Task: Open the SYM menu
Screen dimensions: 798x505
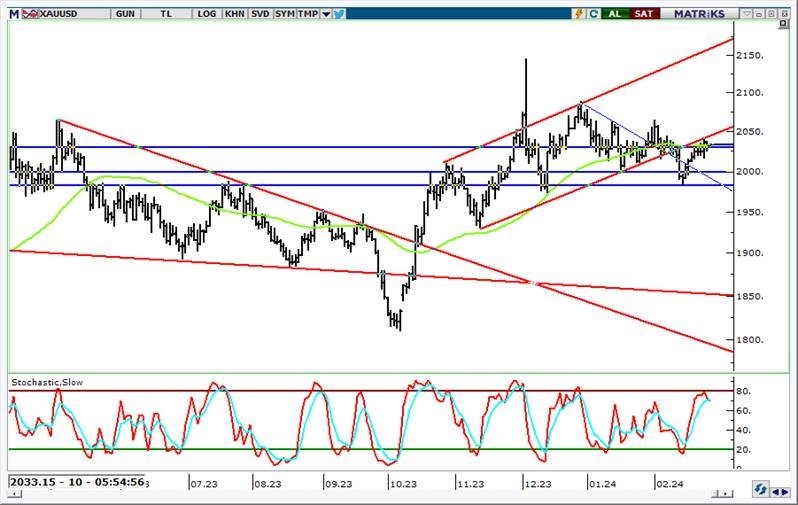Action: tap(284, 13)
